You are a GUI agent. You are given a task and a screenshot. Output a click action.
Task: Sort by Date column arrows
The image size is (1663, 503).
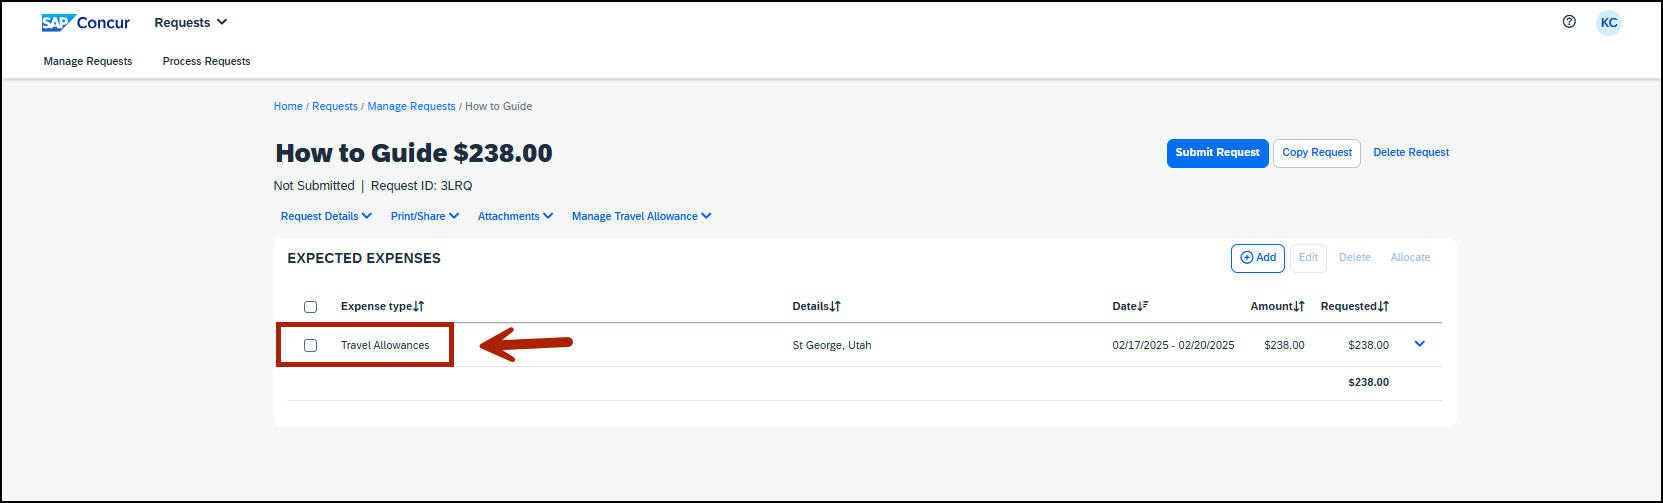1143,306
